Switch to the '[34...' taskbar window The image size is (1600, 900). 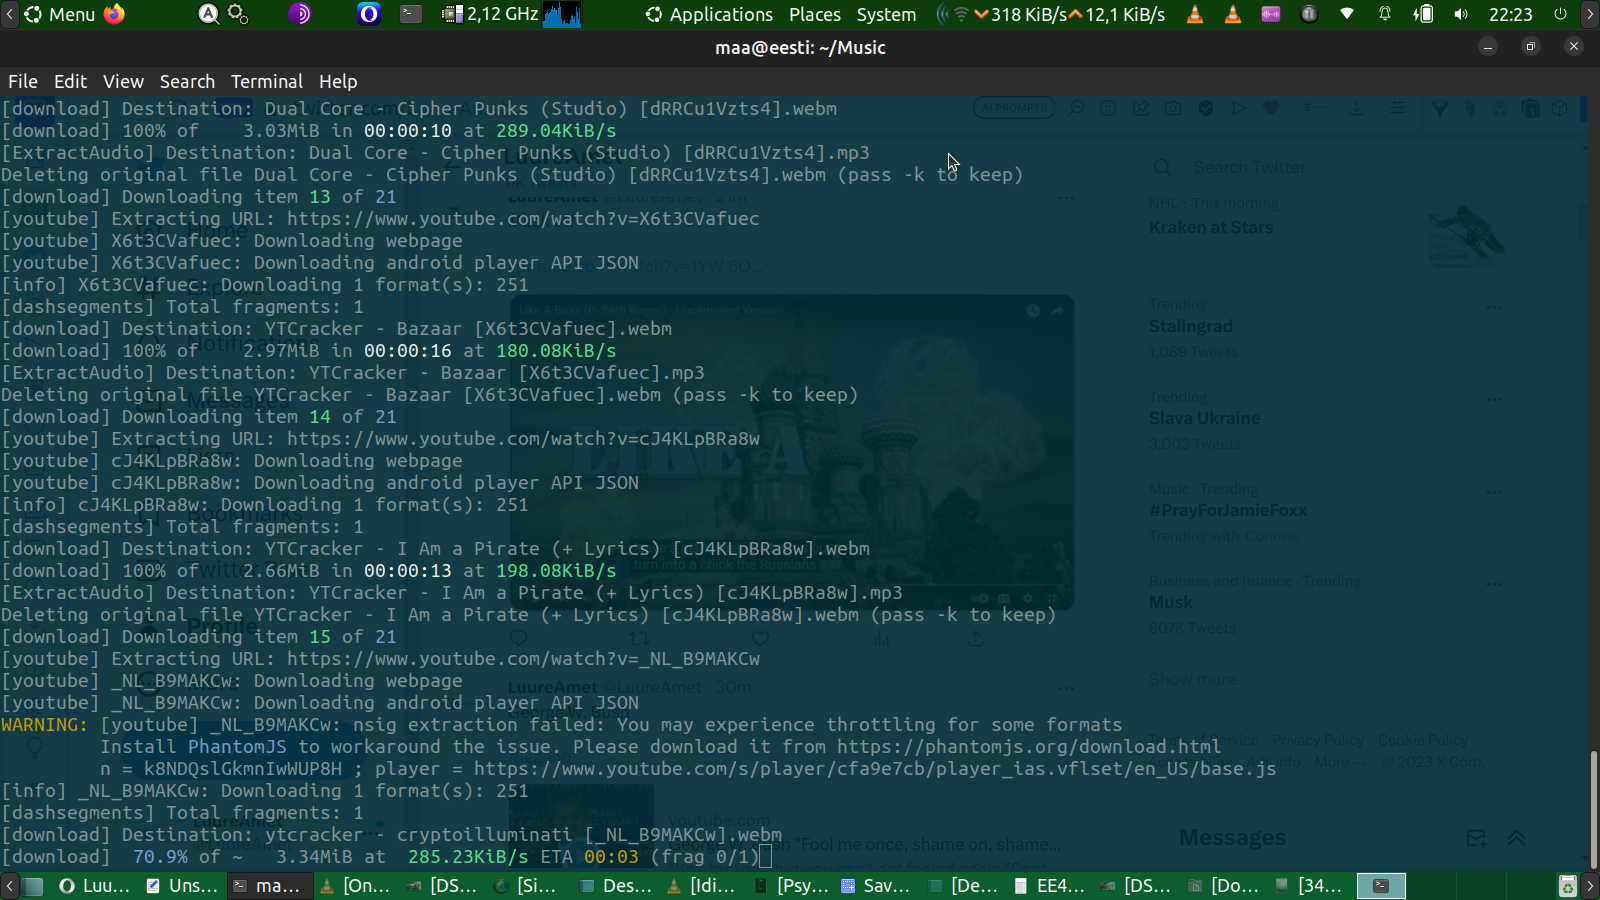[1311, 886]
